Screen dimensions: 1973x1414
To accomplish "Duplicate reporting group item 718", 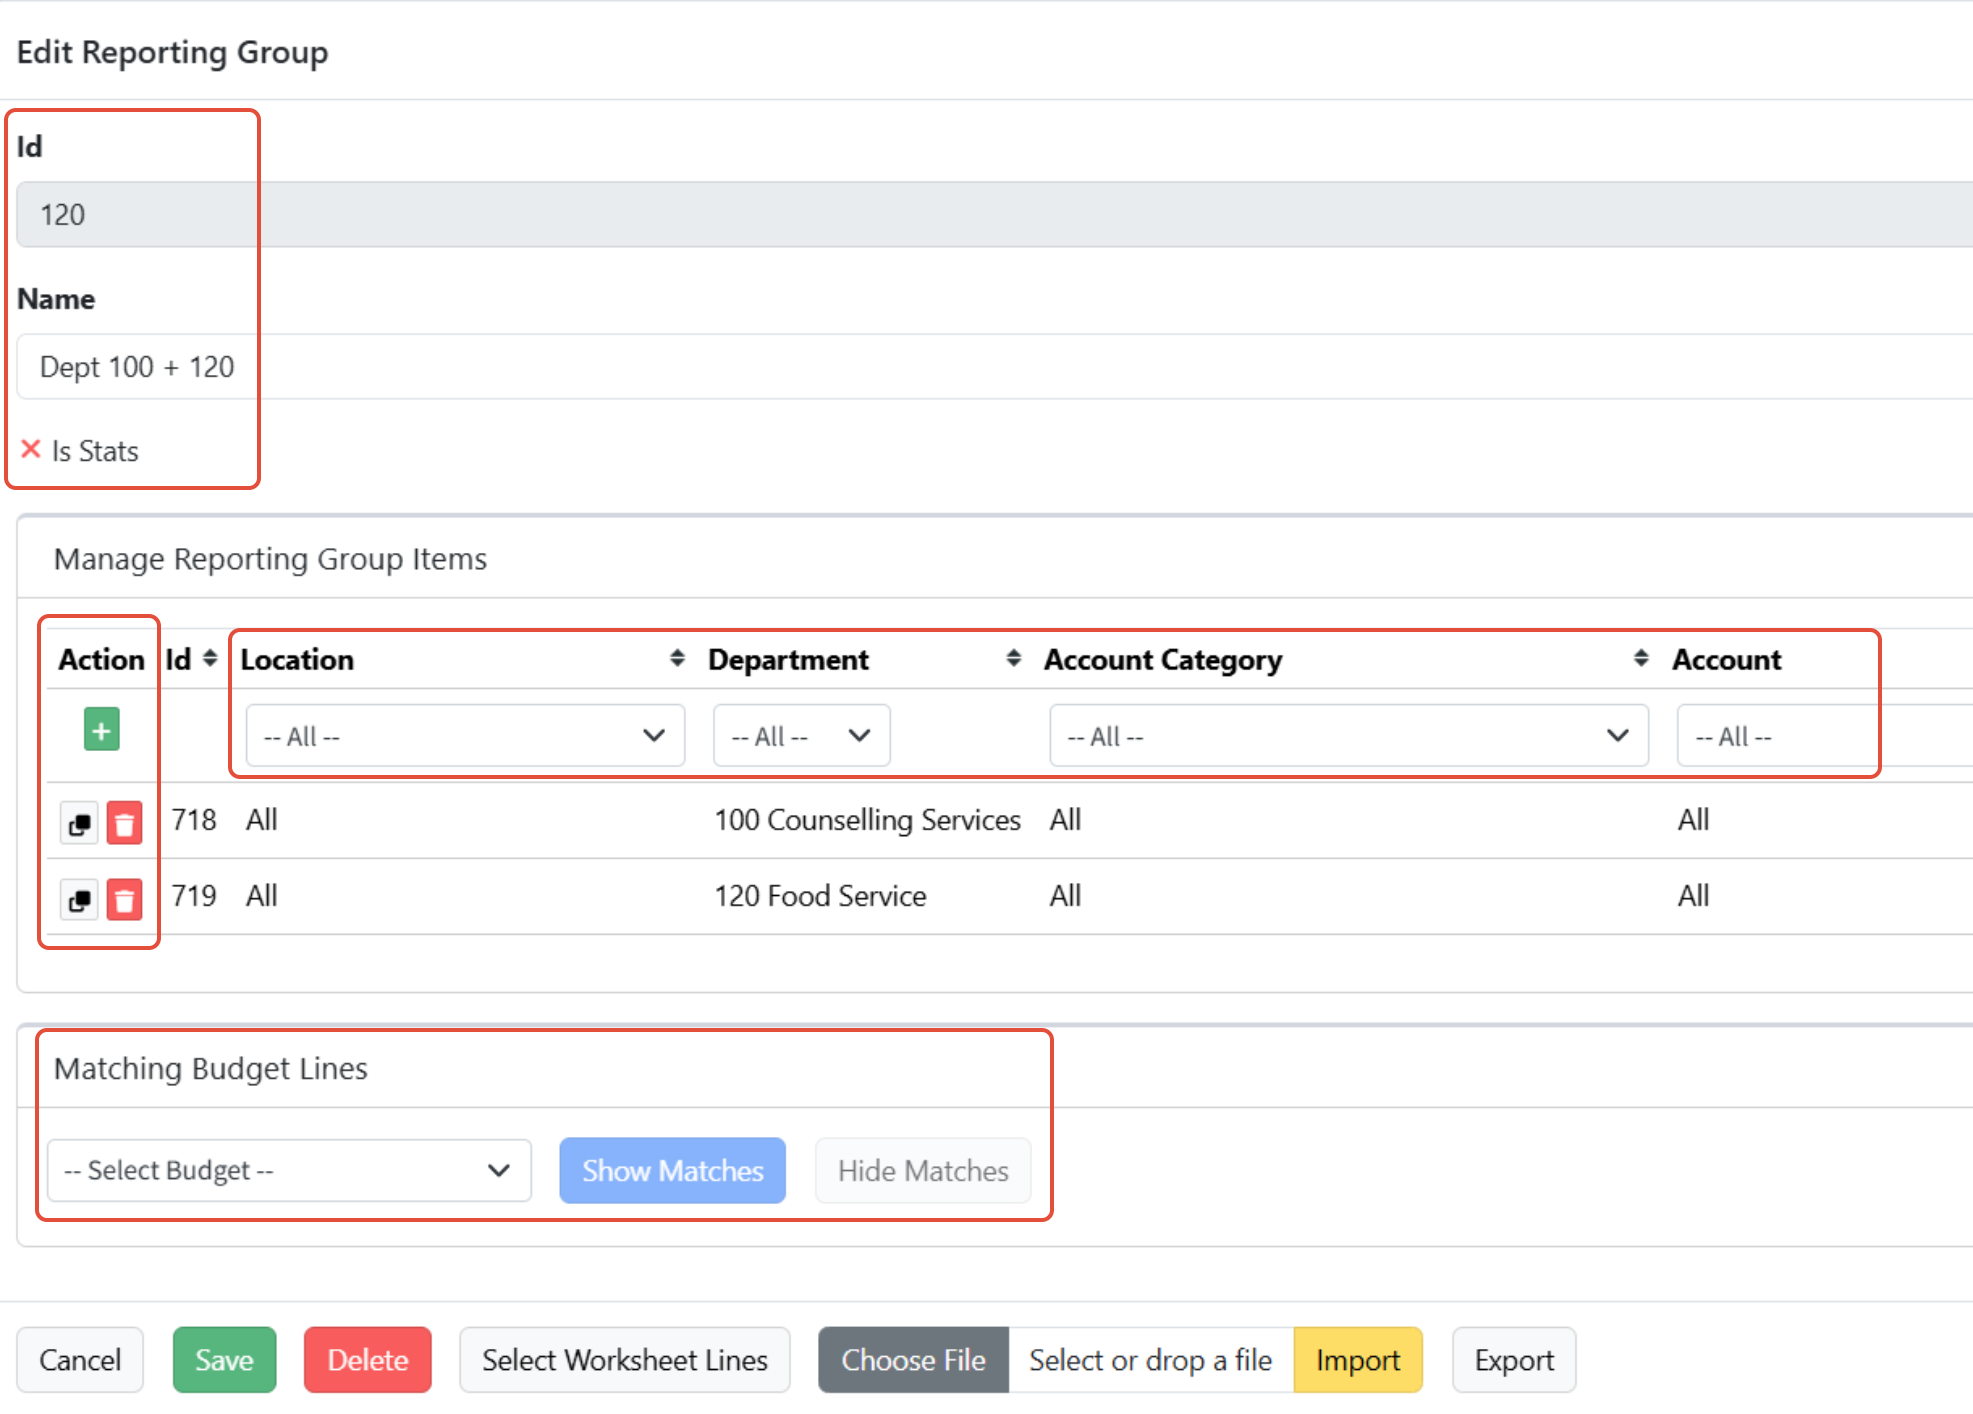I will pos(79,824).
